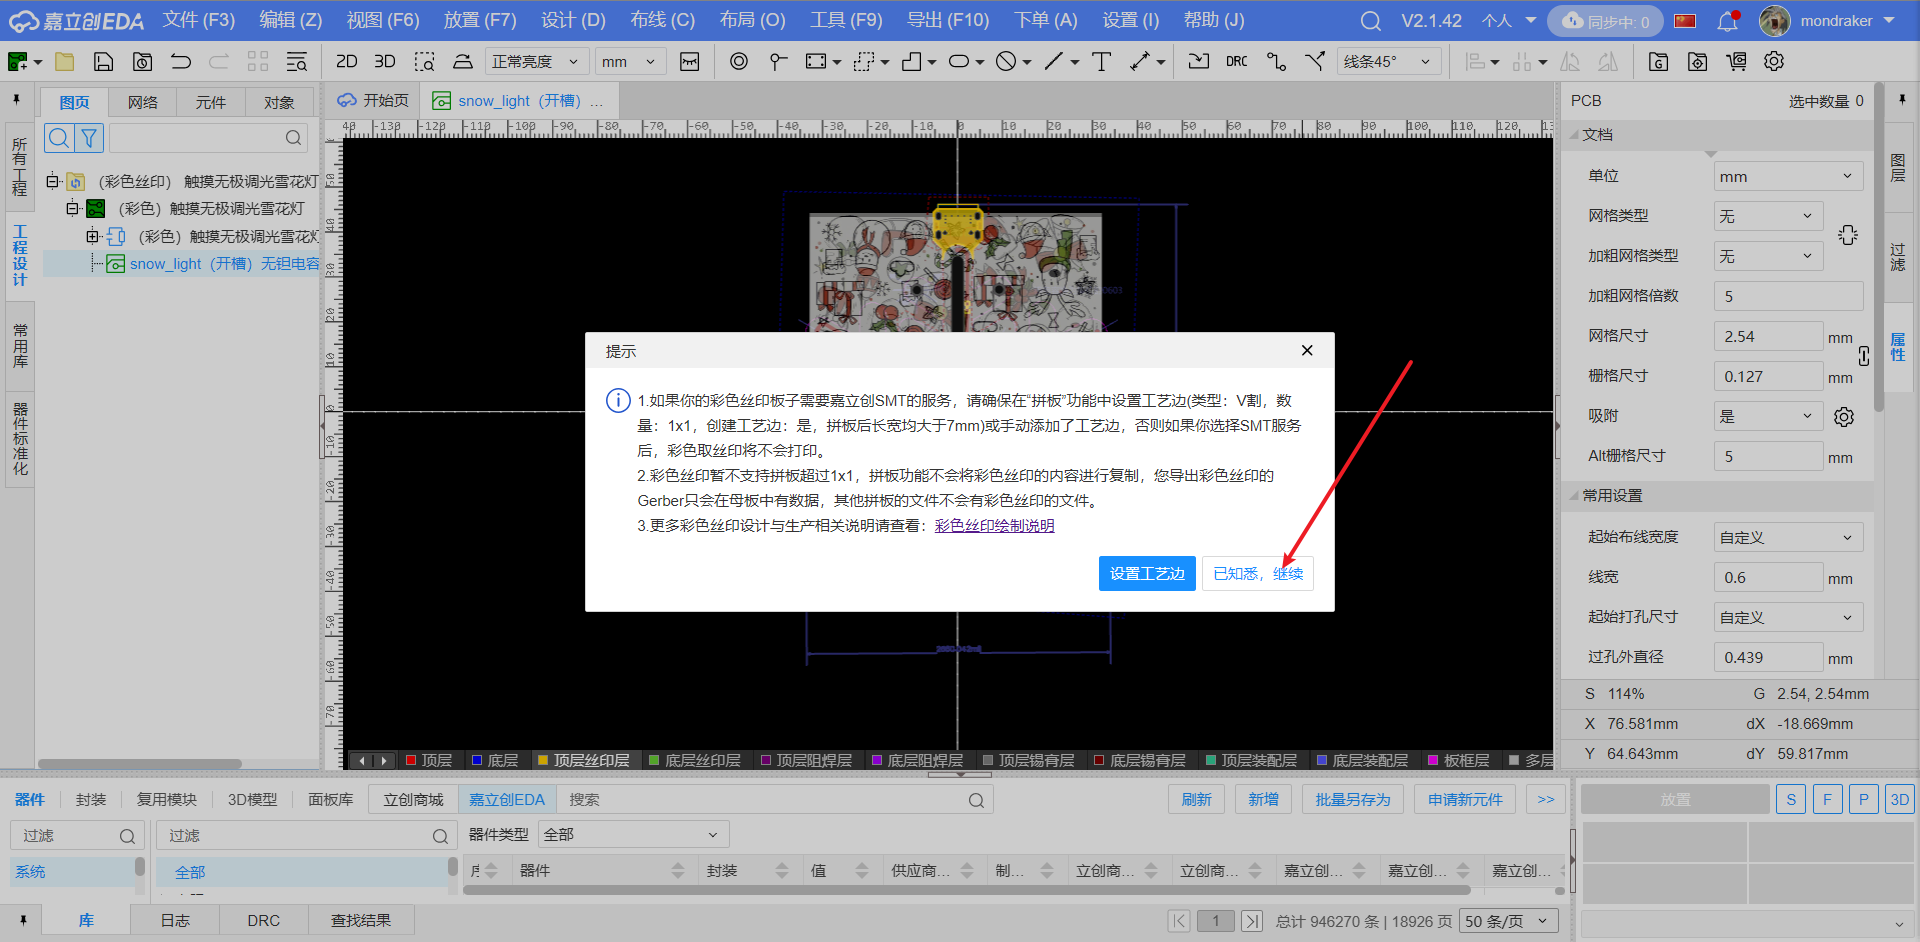The image size is (1920, 942).
Task: Open the 起始打孔尺寸 dropdown
Action: [1788, 617]
